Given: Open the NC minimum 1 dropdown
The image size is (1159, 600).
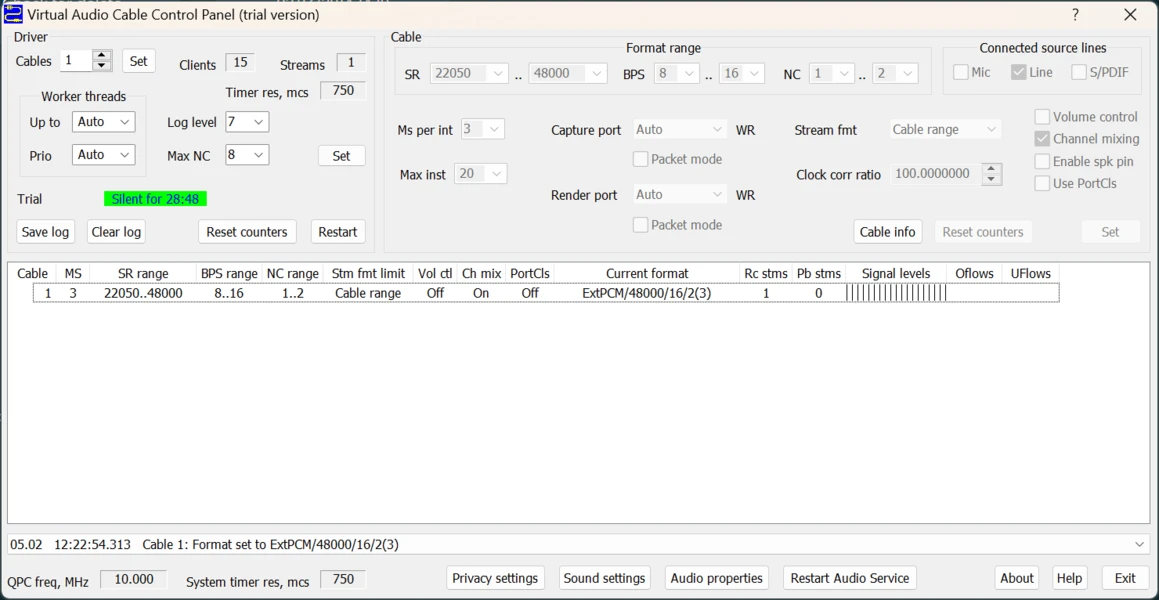Looking at the screenshot, I should (x=832, y=73).
